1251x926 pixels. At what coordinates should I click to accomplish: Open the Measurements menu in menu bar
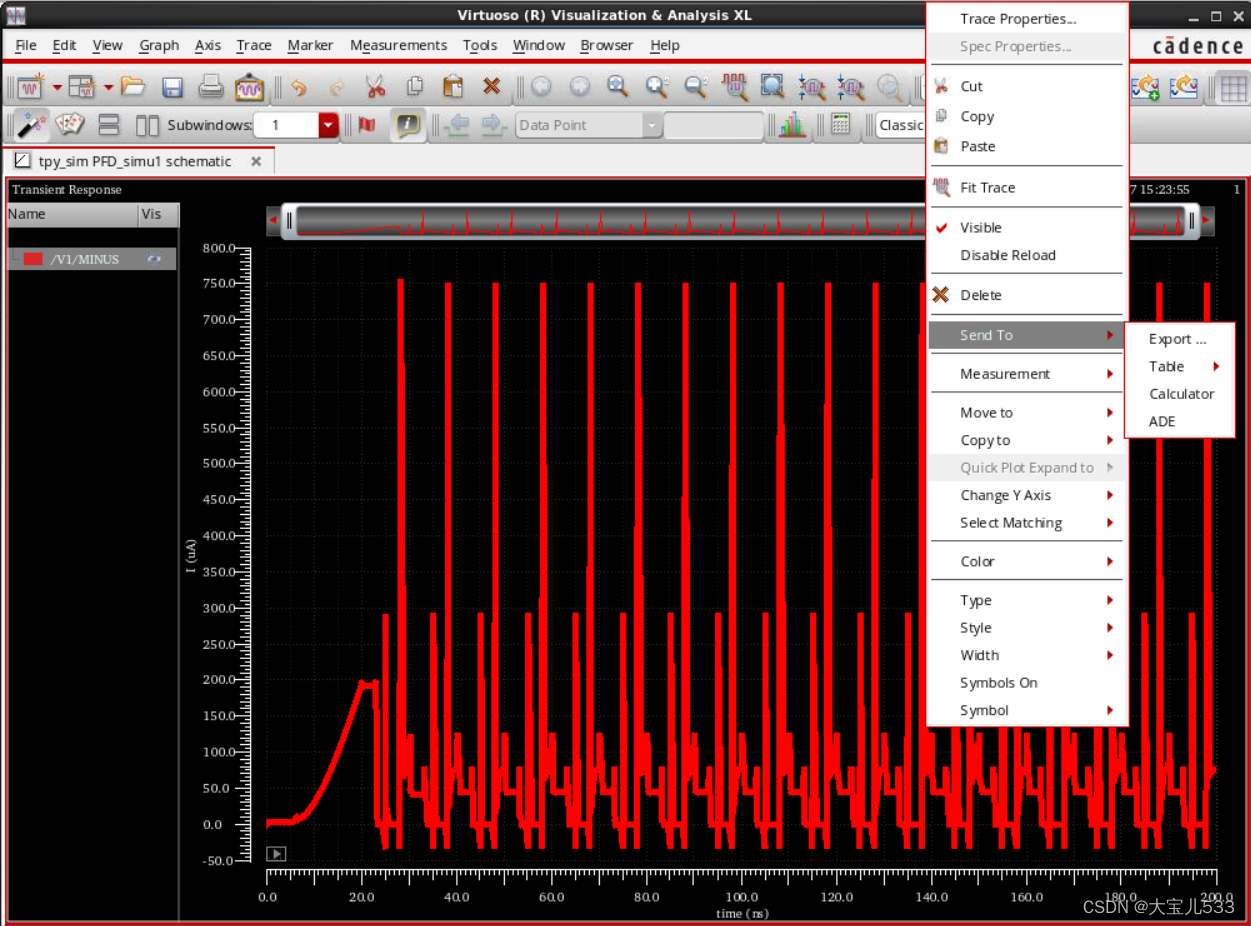click(398, 45)
